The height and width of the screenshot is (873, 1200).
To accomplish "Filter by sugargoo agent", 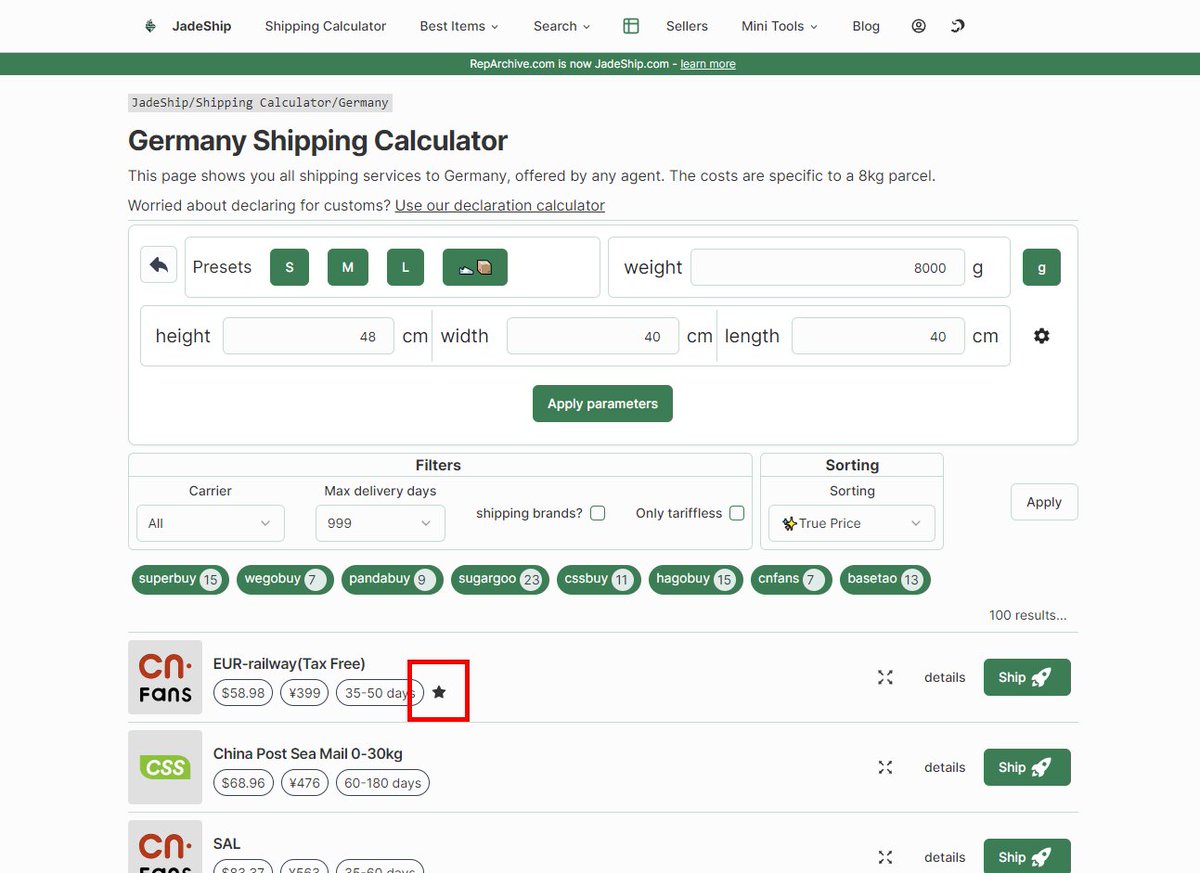I will tap(500, 579).
